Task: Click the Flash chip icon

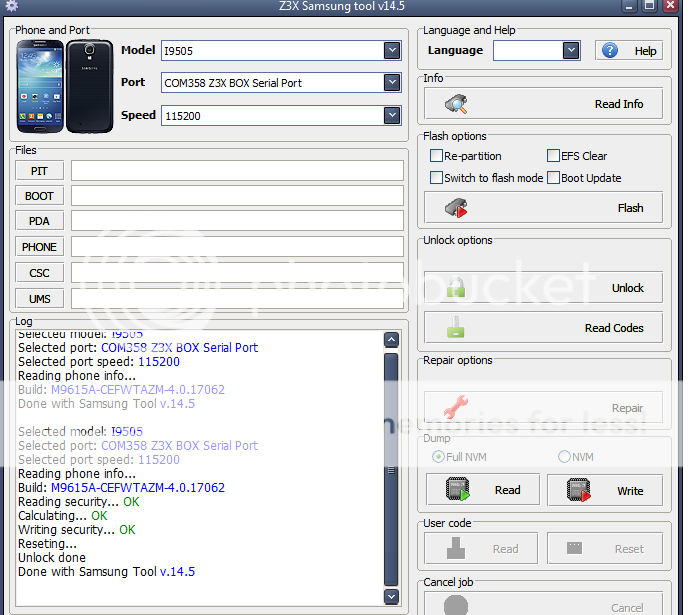Action: coord(457,208)
